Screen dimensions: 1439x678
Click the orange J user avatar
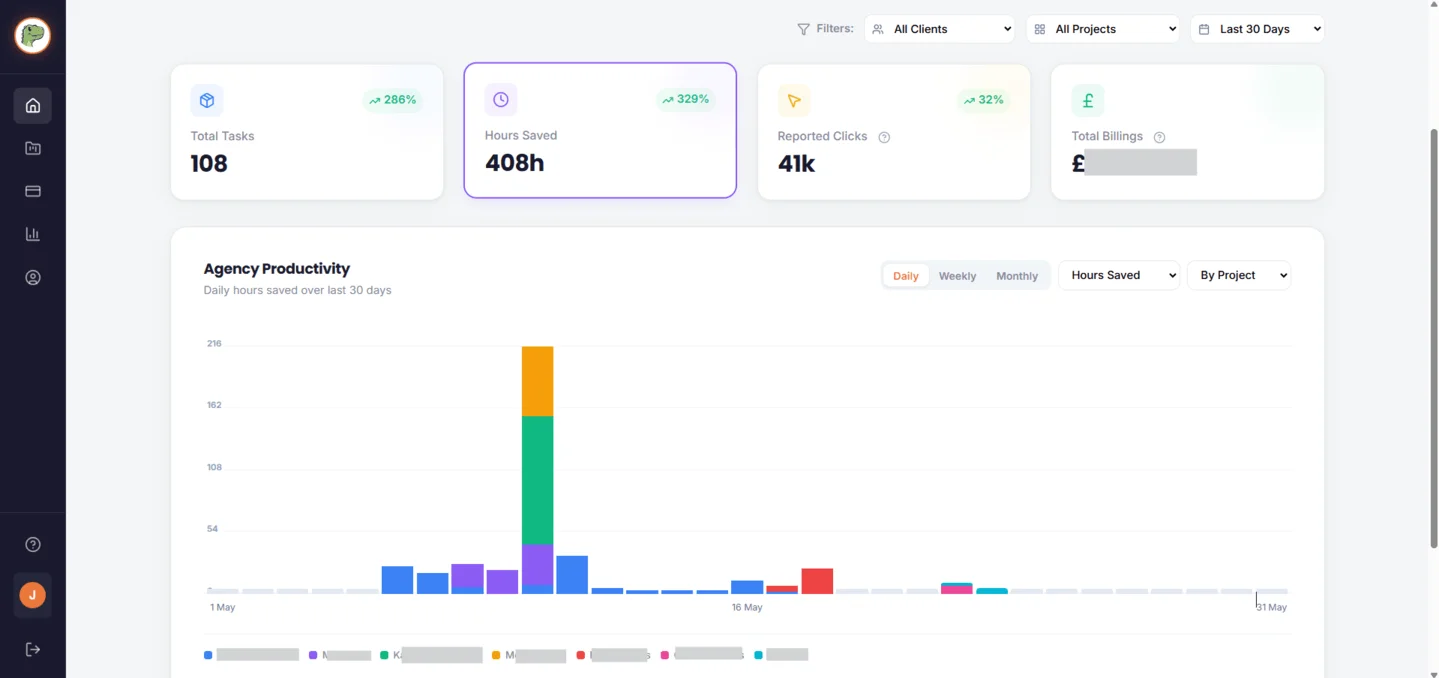[33, 595]
